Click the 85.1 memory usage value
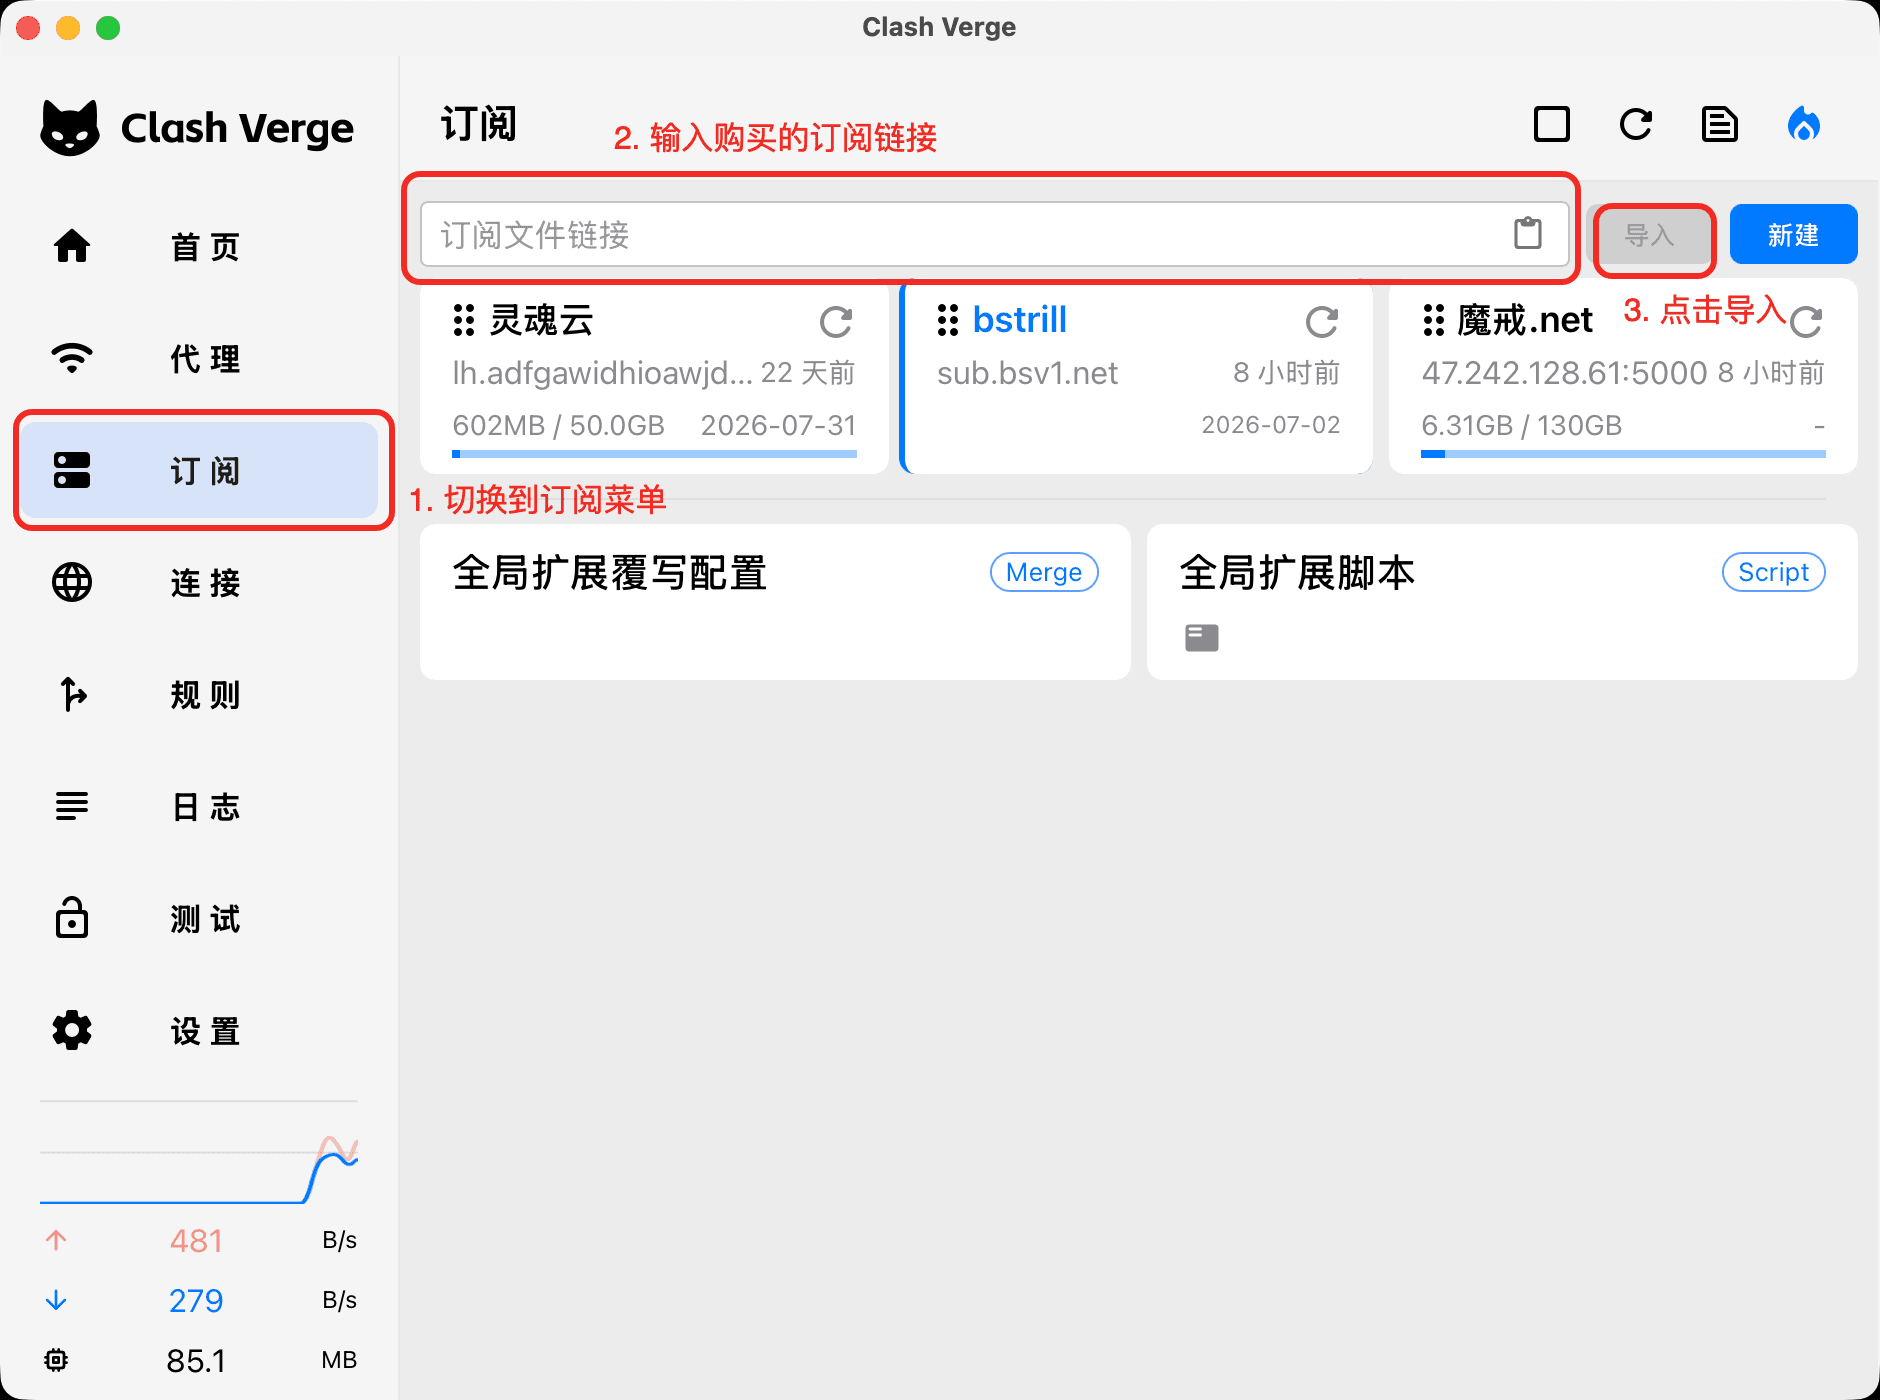The width and height of the screenshot is (1880, 1400). [x=196, y=1360]
